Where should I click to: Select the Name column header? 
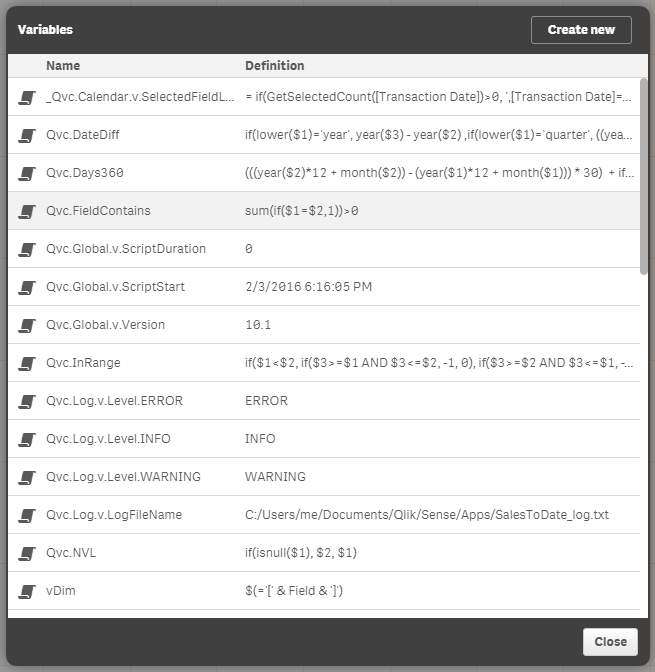tap(63, 66)
